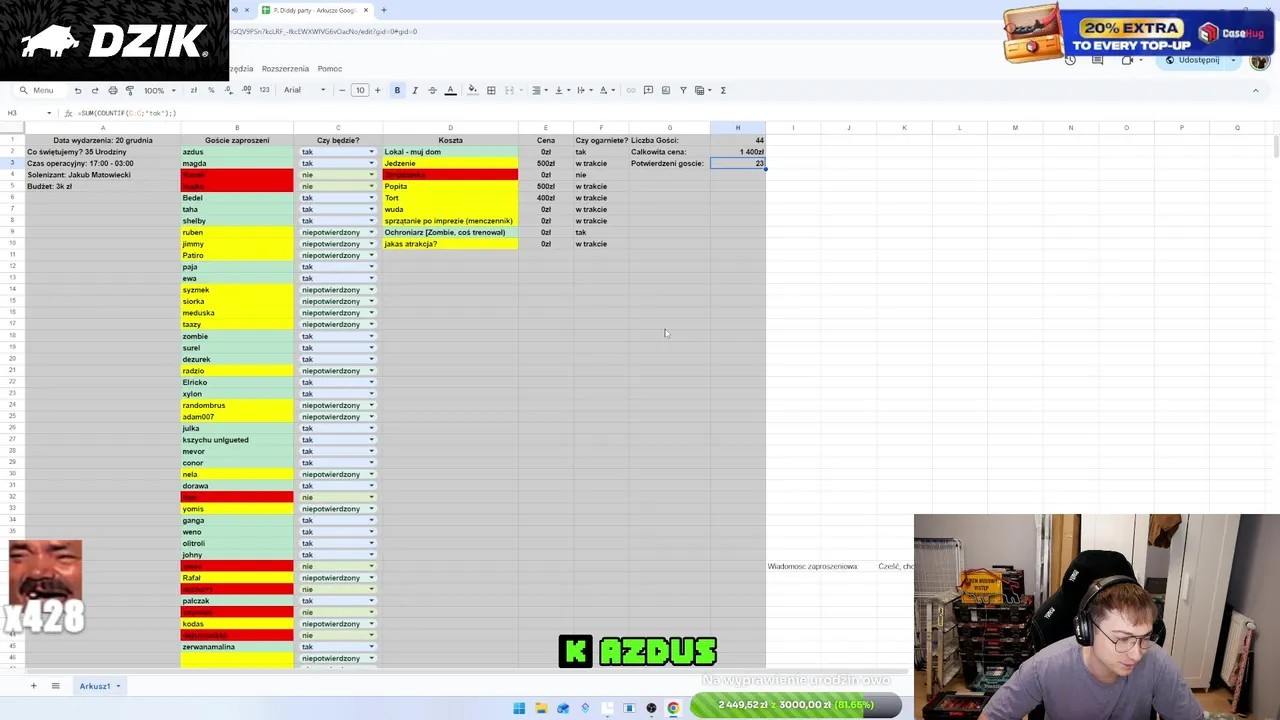Print the spreadsheet using printer icon
The width and height of the screenshot is (1280, 720).
point(112,90)
